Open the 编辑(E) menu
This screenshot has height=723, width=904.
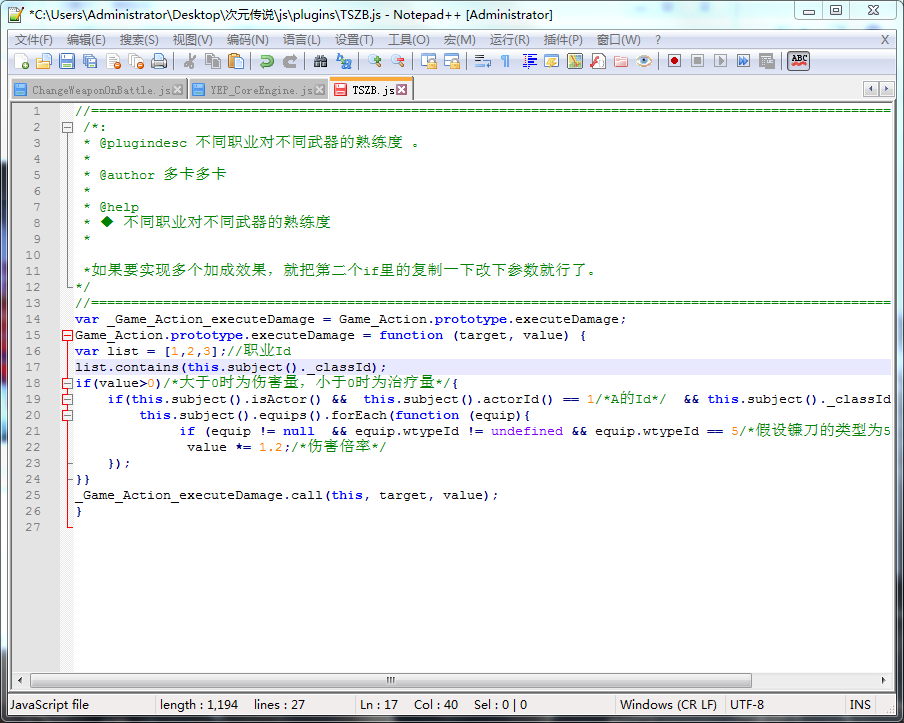click(x=86, y=40)
